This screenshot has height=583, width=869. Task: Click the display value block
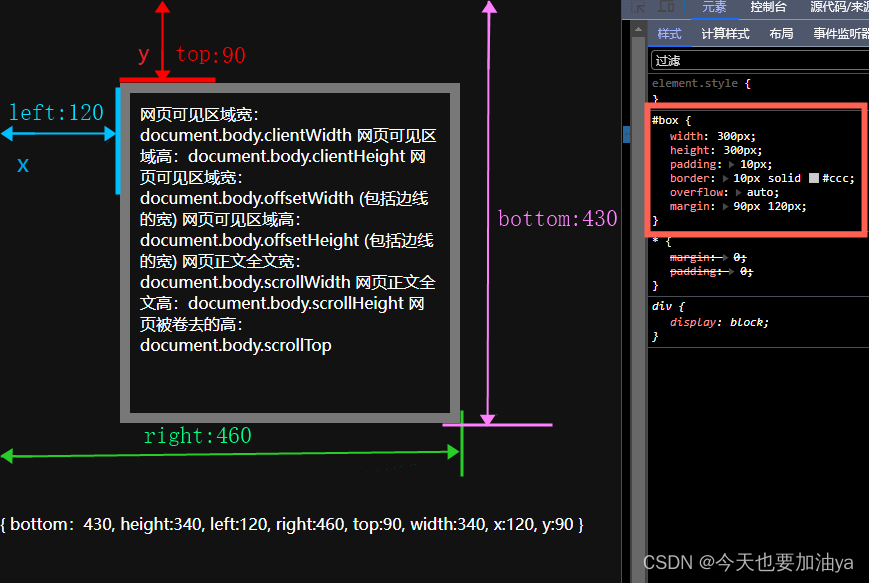pyautogui.click(x=746, y=322)
